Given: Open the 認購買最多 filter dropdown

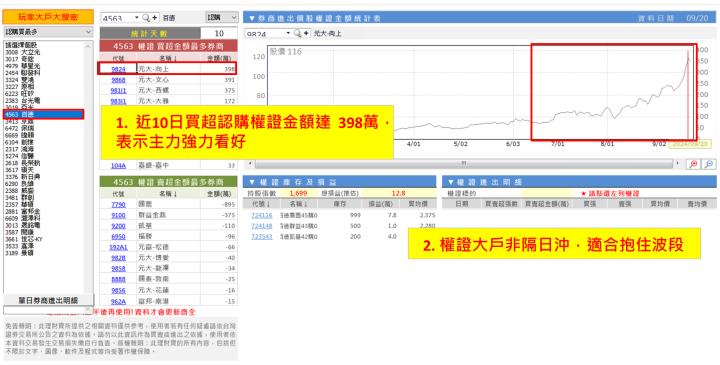Looking at the screenshot, I should (x=48, y=32).
